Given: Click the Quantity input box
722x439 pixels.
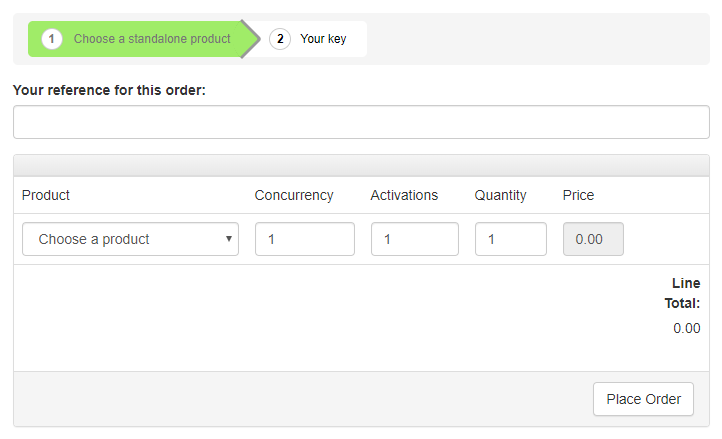Looking at the screenshot, I should 510,239.
